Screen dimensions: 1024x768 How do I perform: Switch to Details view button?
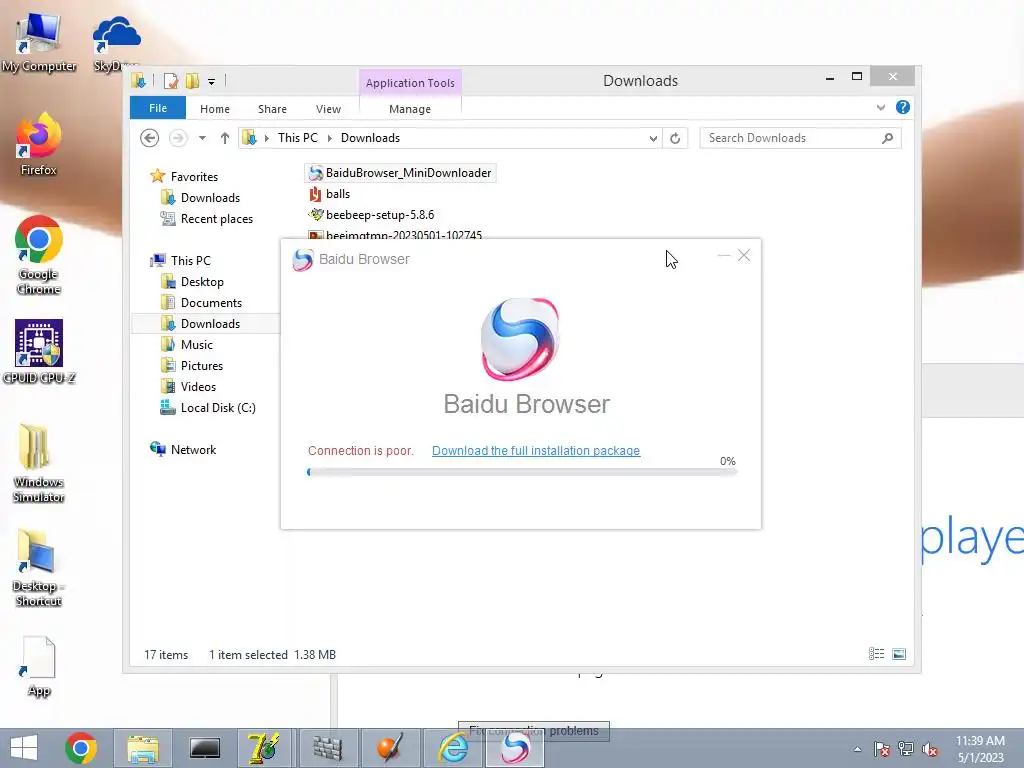pyautogui.click(x=876, y=654)
